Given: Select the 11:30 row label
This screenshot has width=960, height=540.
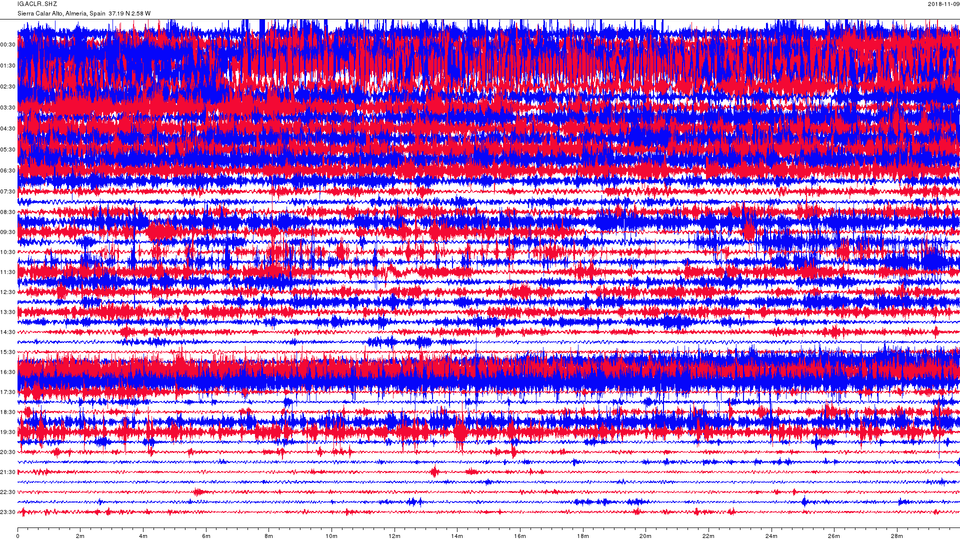Looking at the screenshot, I should (x=8, y=272).
